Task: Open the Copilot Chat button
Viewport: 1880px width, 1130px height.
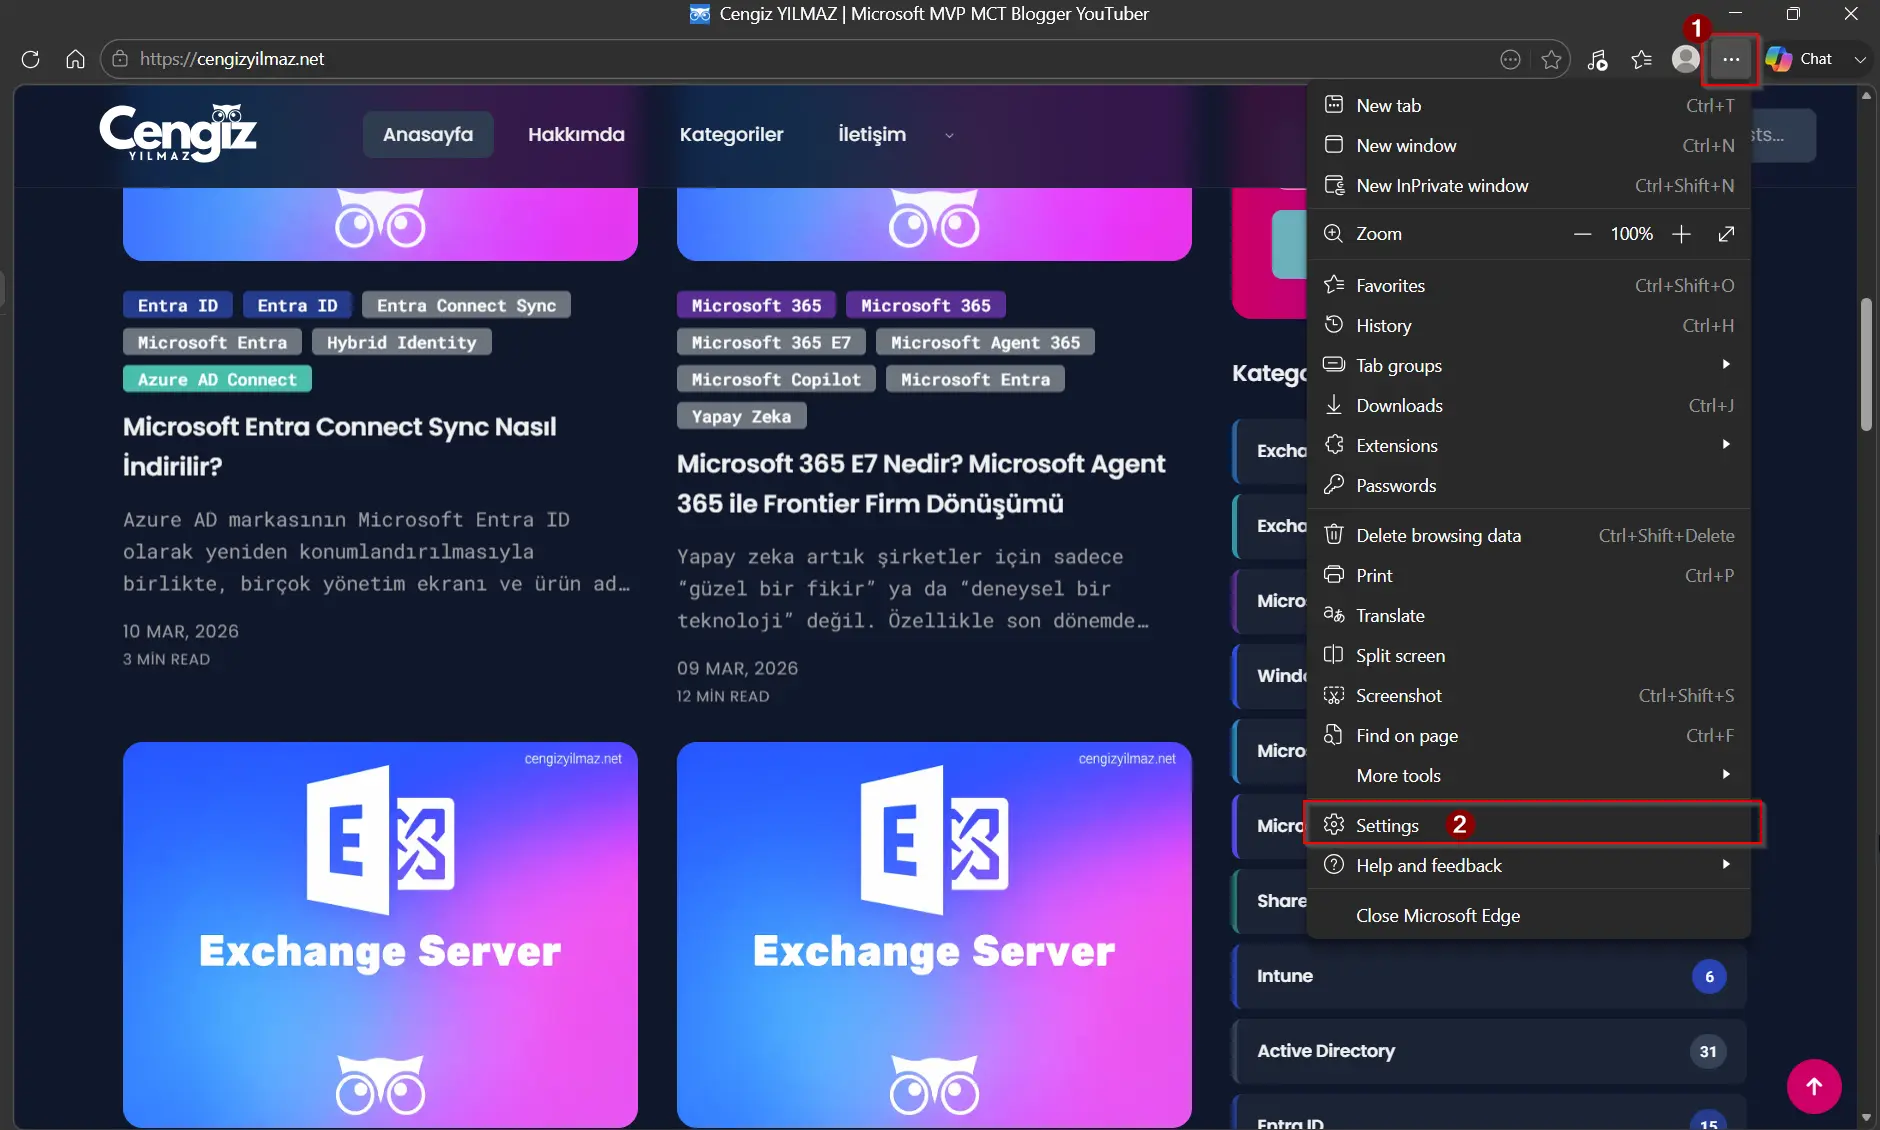Action: (1801, 59)
